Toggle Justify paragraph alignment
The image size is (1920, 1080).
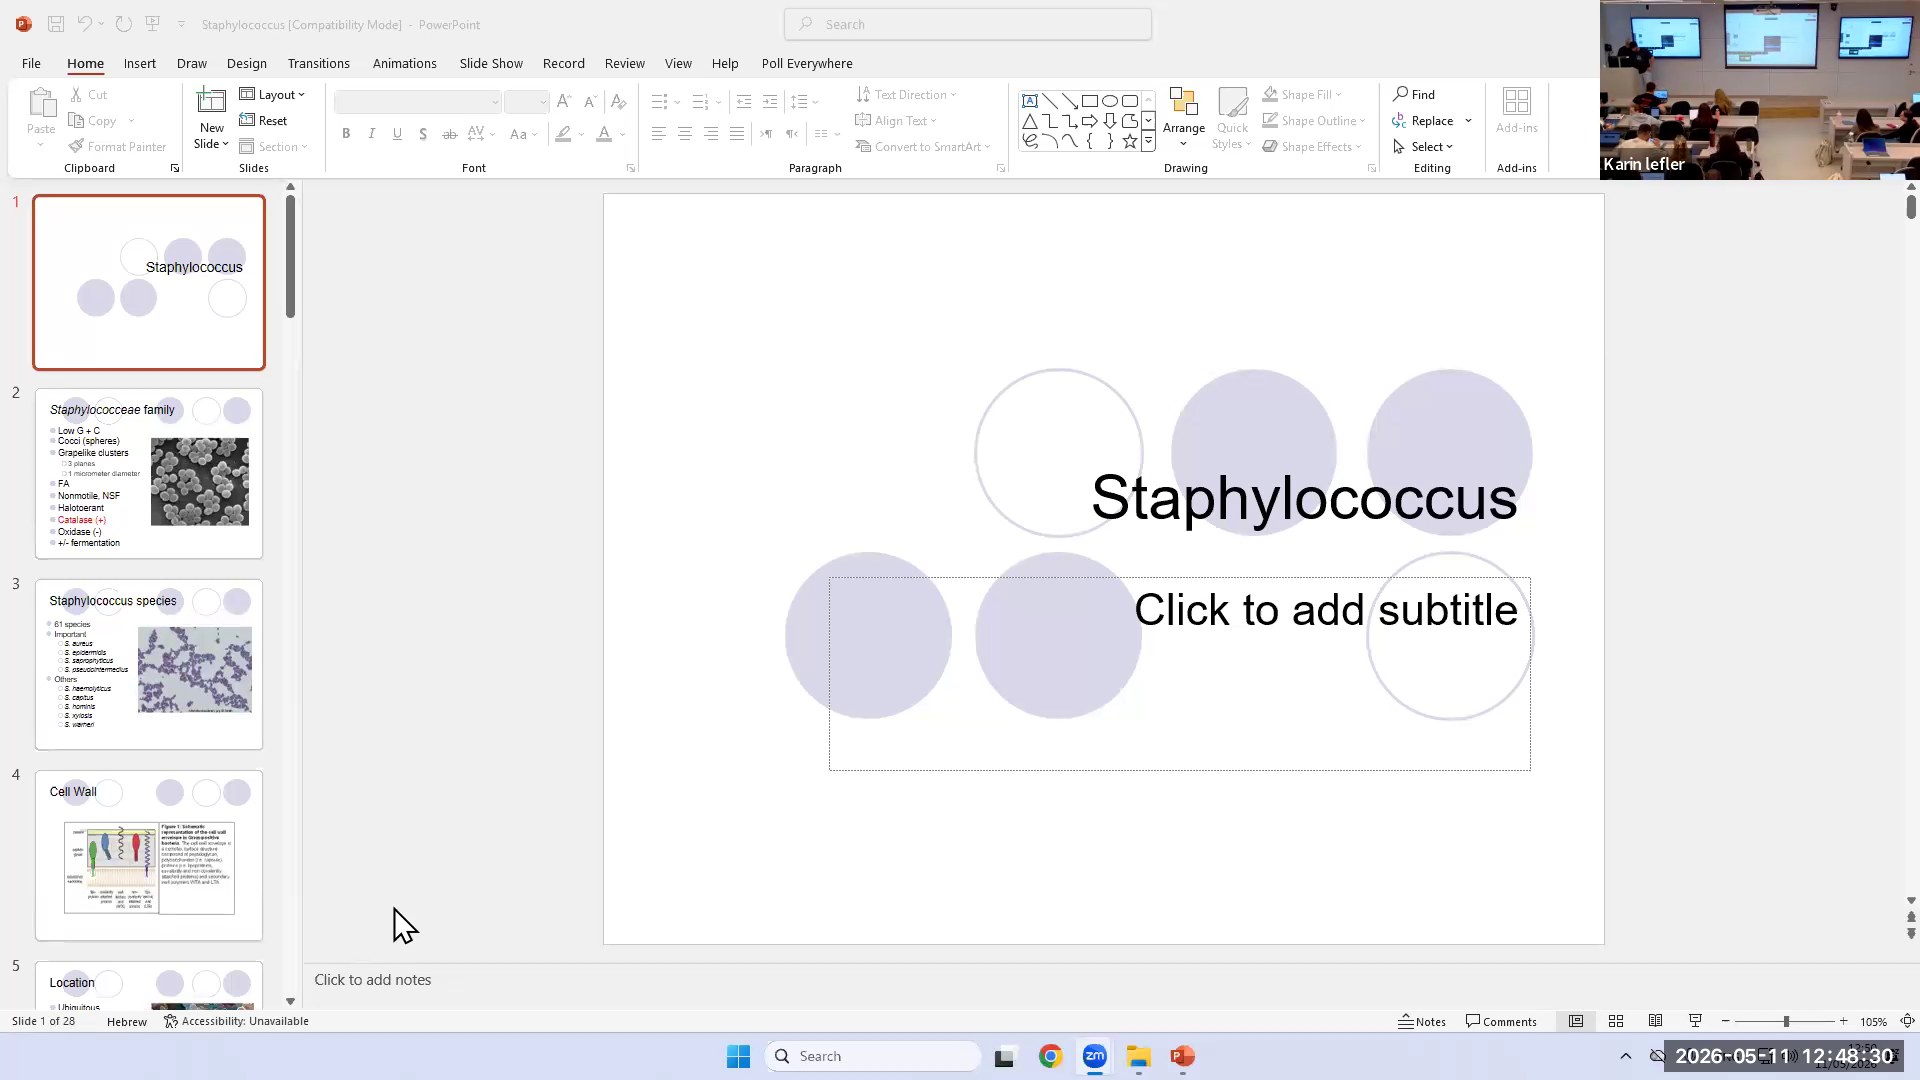tap(737, 134)
